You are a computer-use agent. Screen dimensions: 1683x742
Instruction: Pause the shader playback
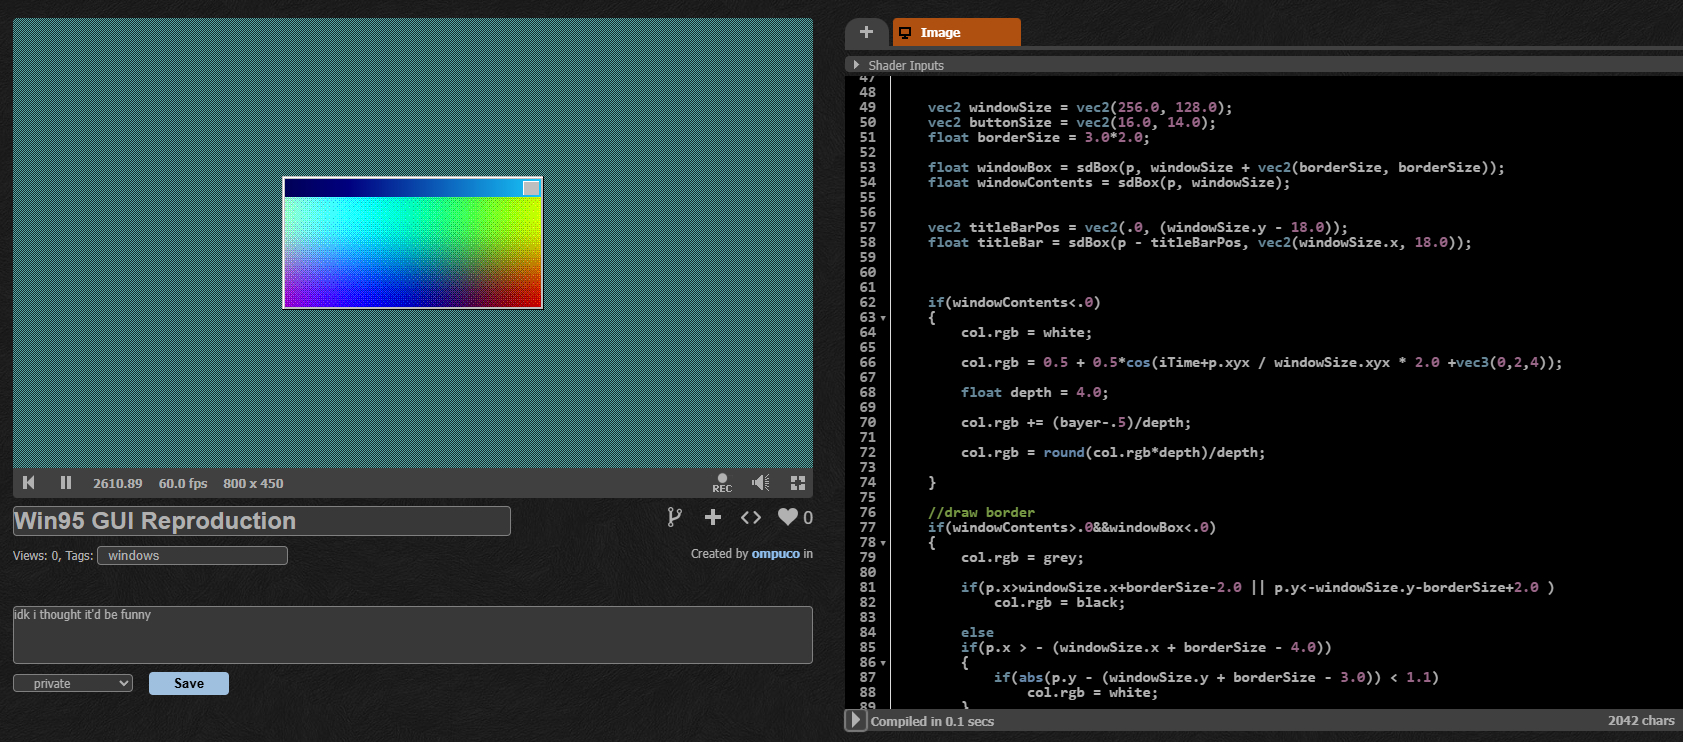pos(66,483)
